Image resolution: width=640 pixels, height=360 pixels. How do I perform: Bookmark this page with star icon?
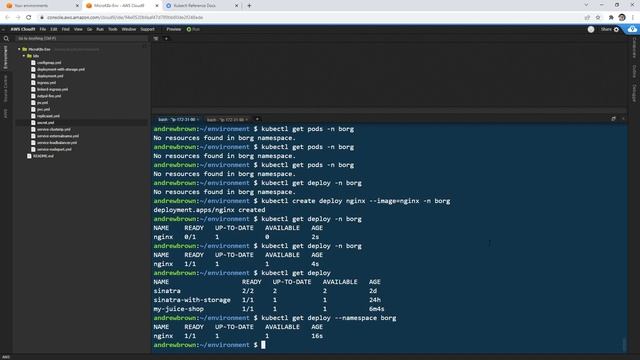tap(598, 18)
